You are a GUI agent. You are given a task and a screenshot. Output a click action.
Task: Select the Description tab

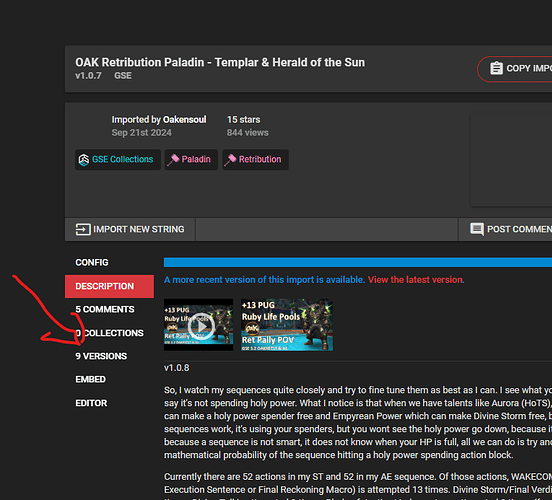point(109,286)
